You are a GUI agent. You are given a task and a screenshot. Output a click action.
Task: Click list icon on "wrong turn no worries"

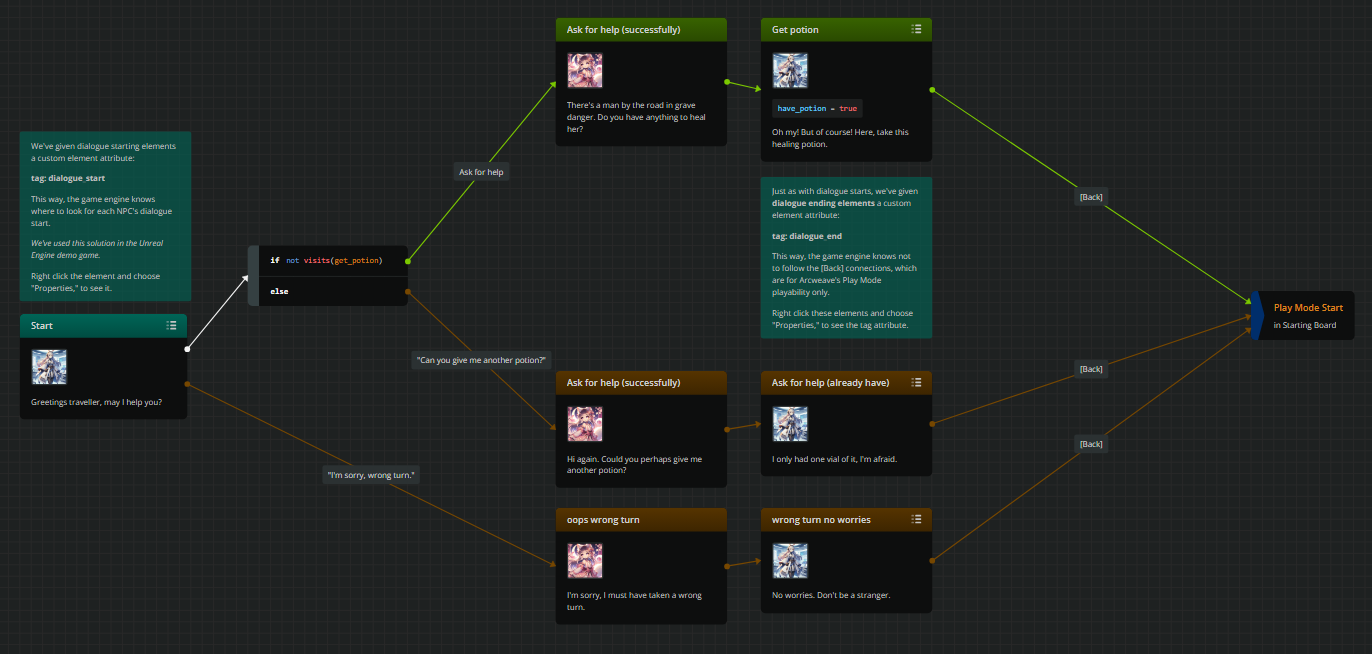pos(916,520)
